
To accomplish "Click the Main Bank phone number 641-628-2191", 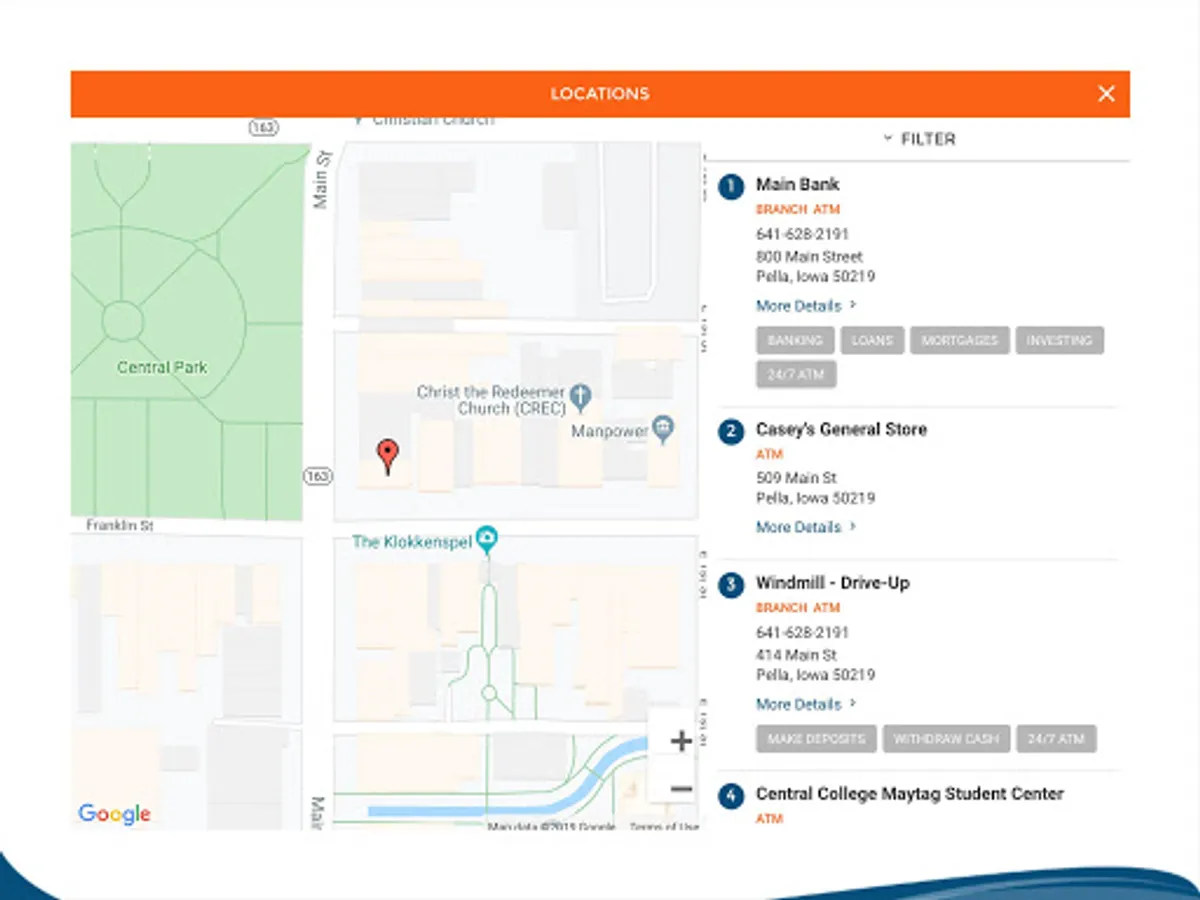I will point(802,234).
